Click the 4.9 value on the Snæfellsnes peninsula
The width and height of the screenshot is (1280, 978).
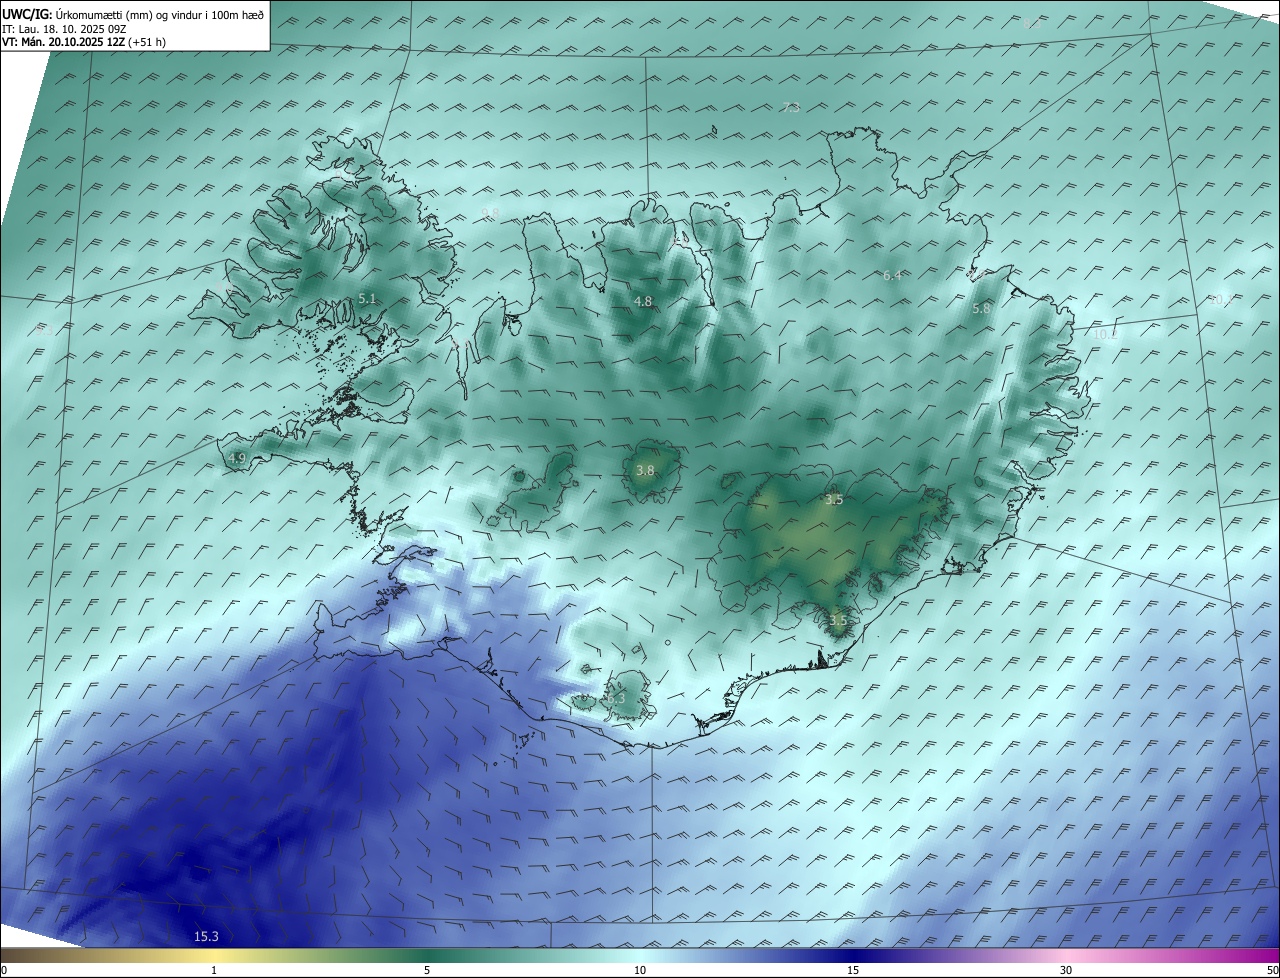[x=237, y=458]
